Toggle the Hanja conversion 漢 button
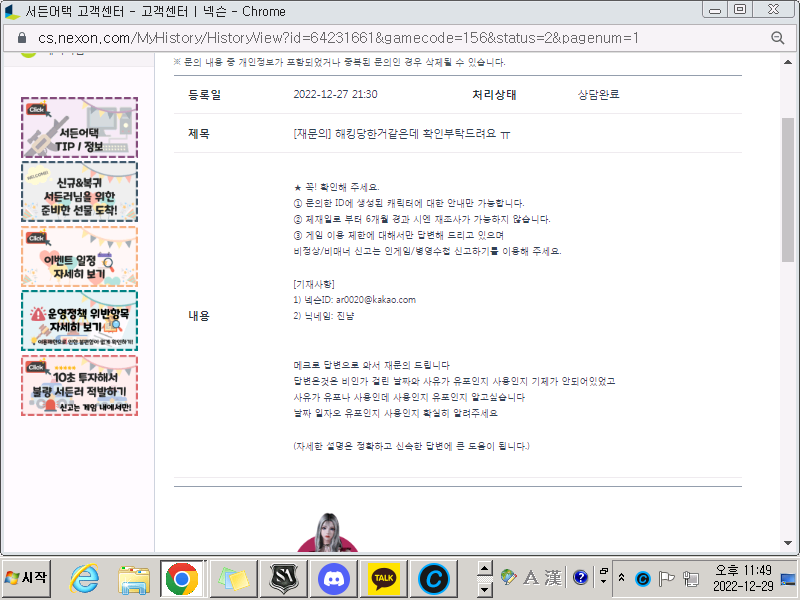Screen dimensions: 800x600 click(x=551, y=577)
